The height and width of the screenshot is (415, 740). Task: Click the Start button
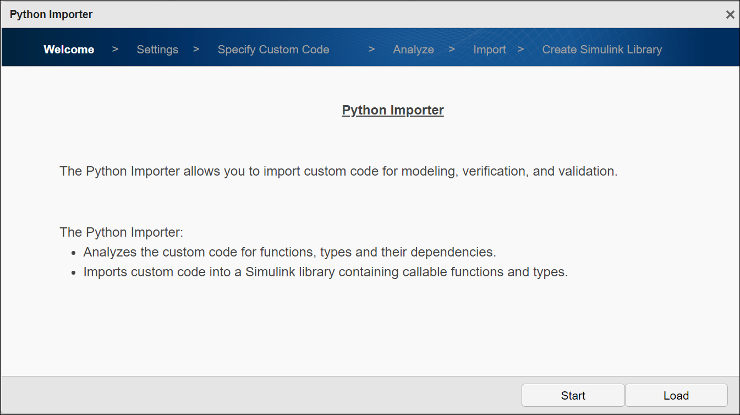pos(573,395)
